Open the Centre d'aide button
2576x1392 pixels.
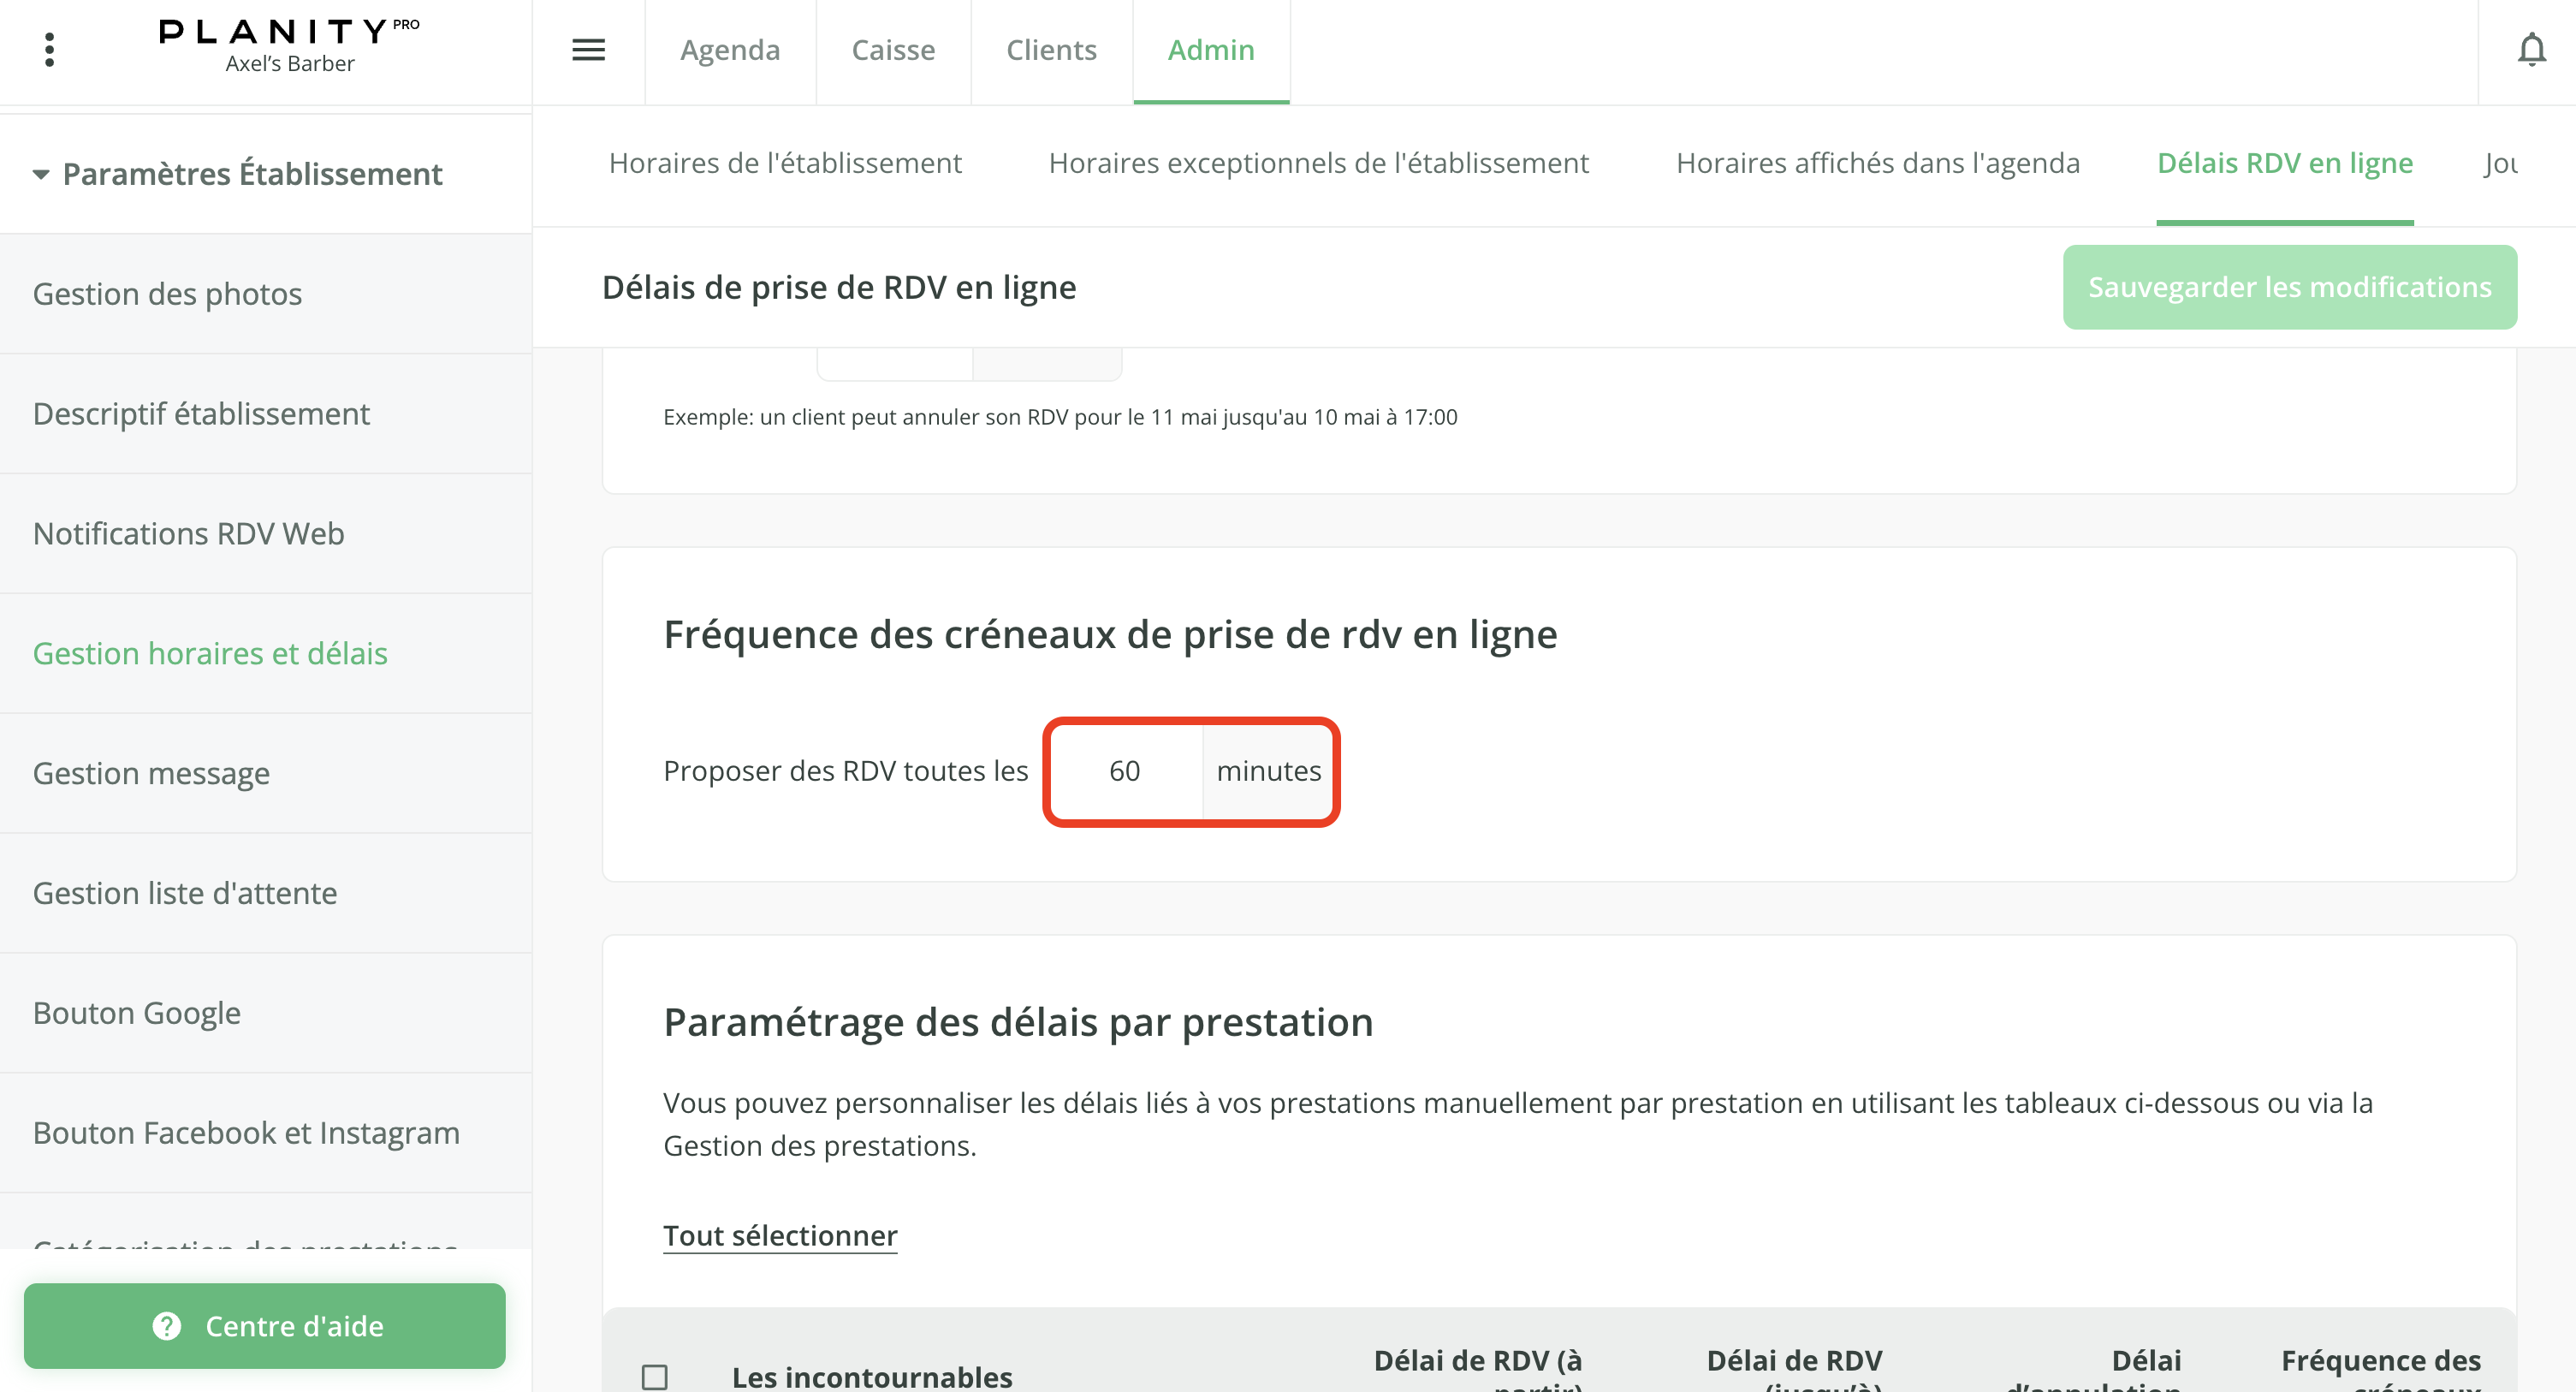pyautogui.click(x=265, y=1326)
